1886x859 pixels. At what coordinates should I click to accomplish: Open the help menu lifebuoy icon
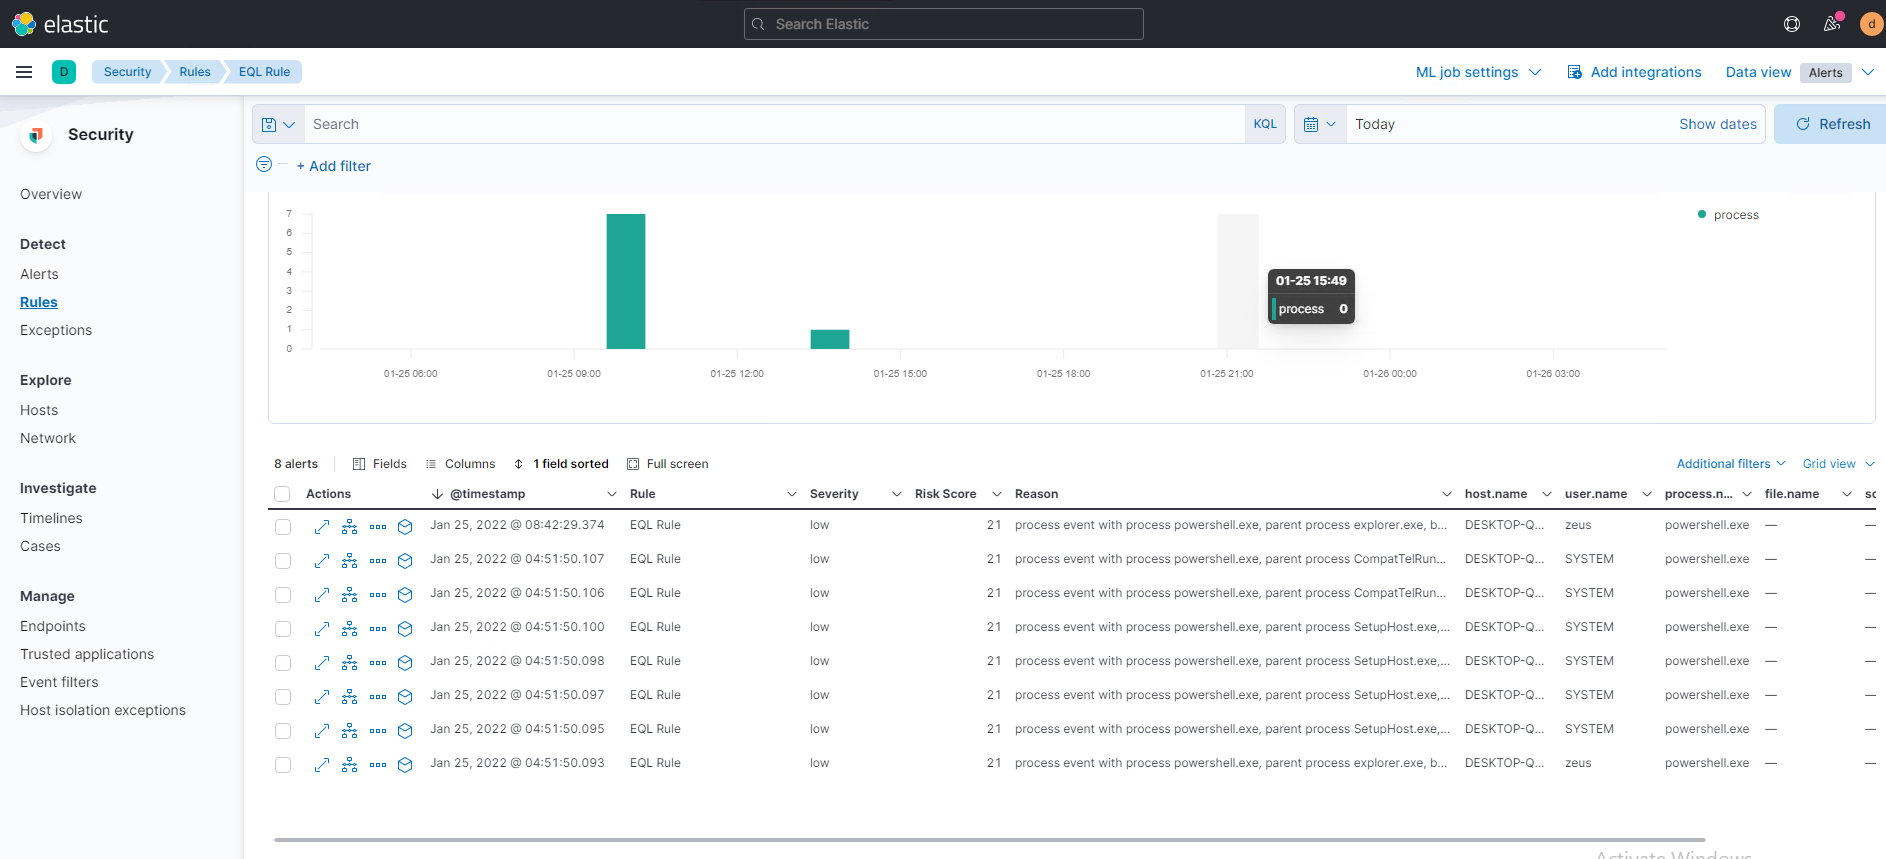1792,24
